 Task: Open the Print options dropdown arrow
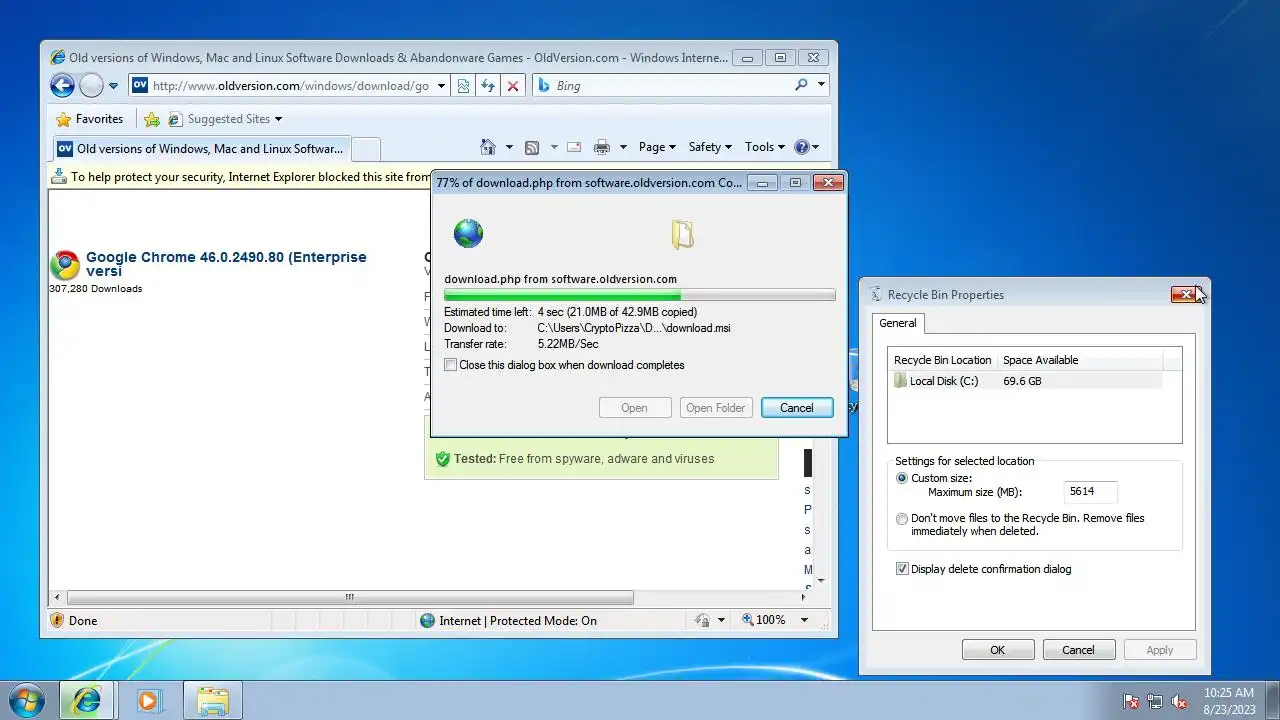point(623,147)
